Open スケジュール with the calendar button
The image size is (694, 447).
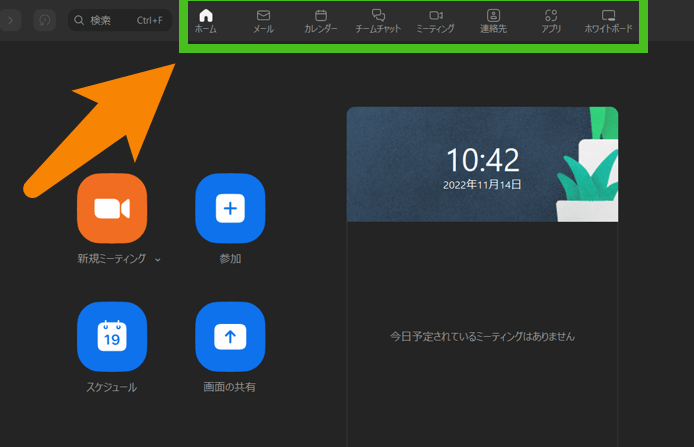112,337
